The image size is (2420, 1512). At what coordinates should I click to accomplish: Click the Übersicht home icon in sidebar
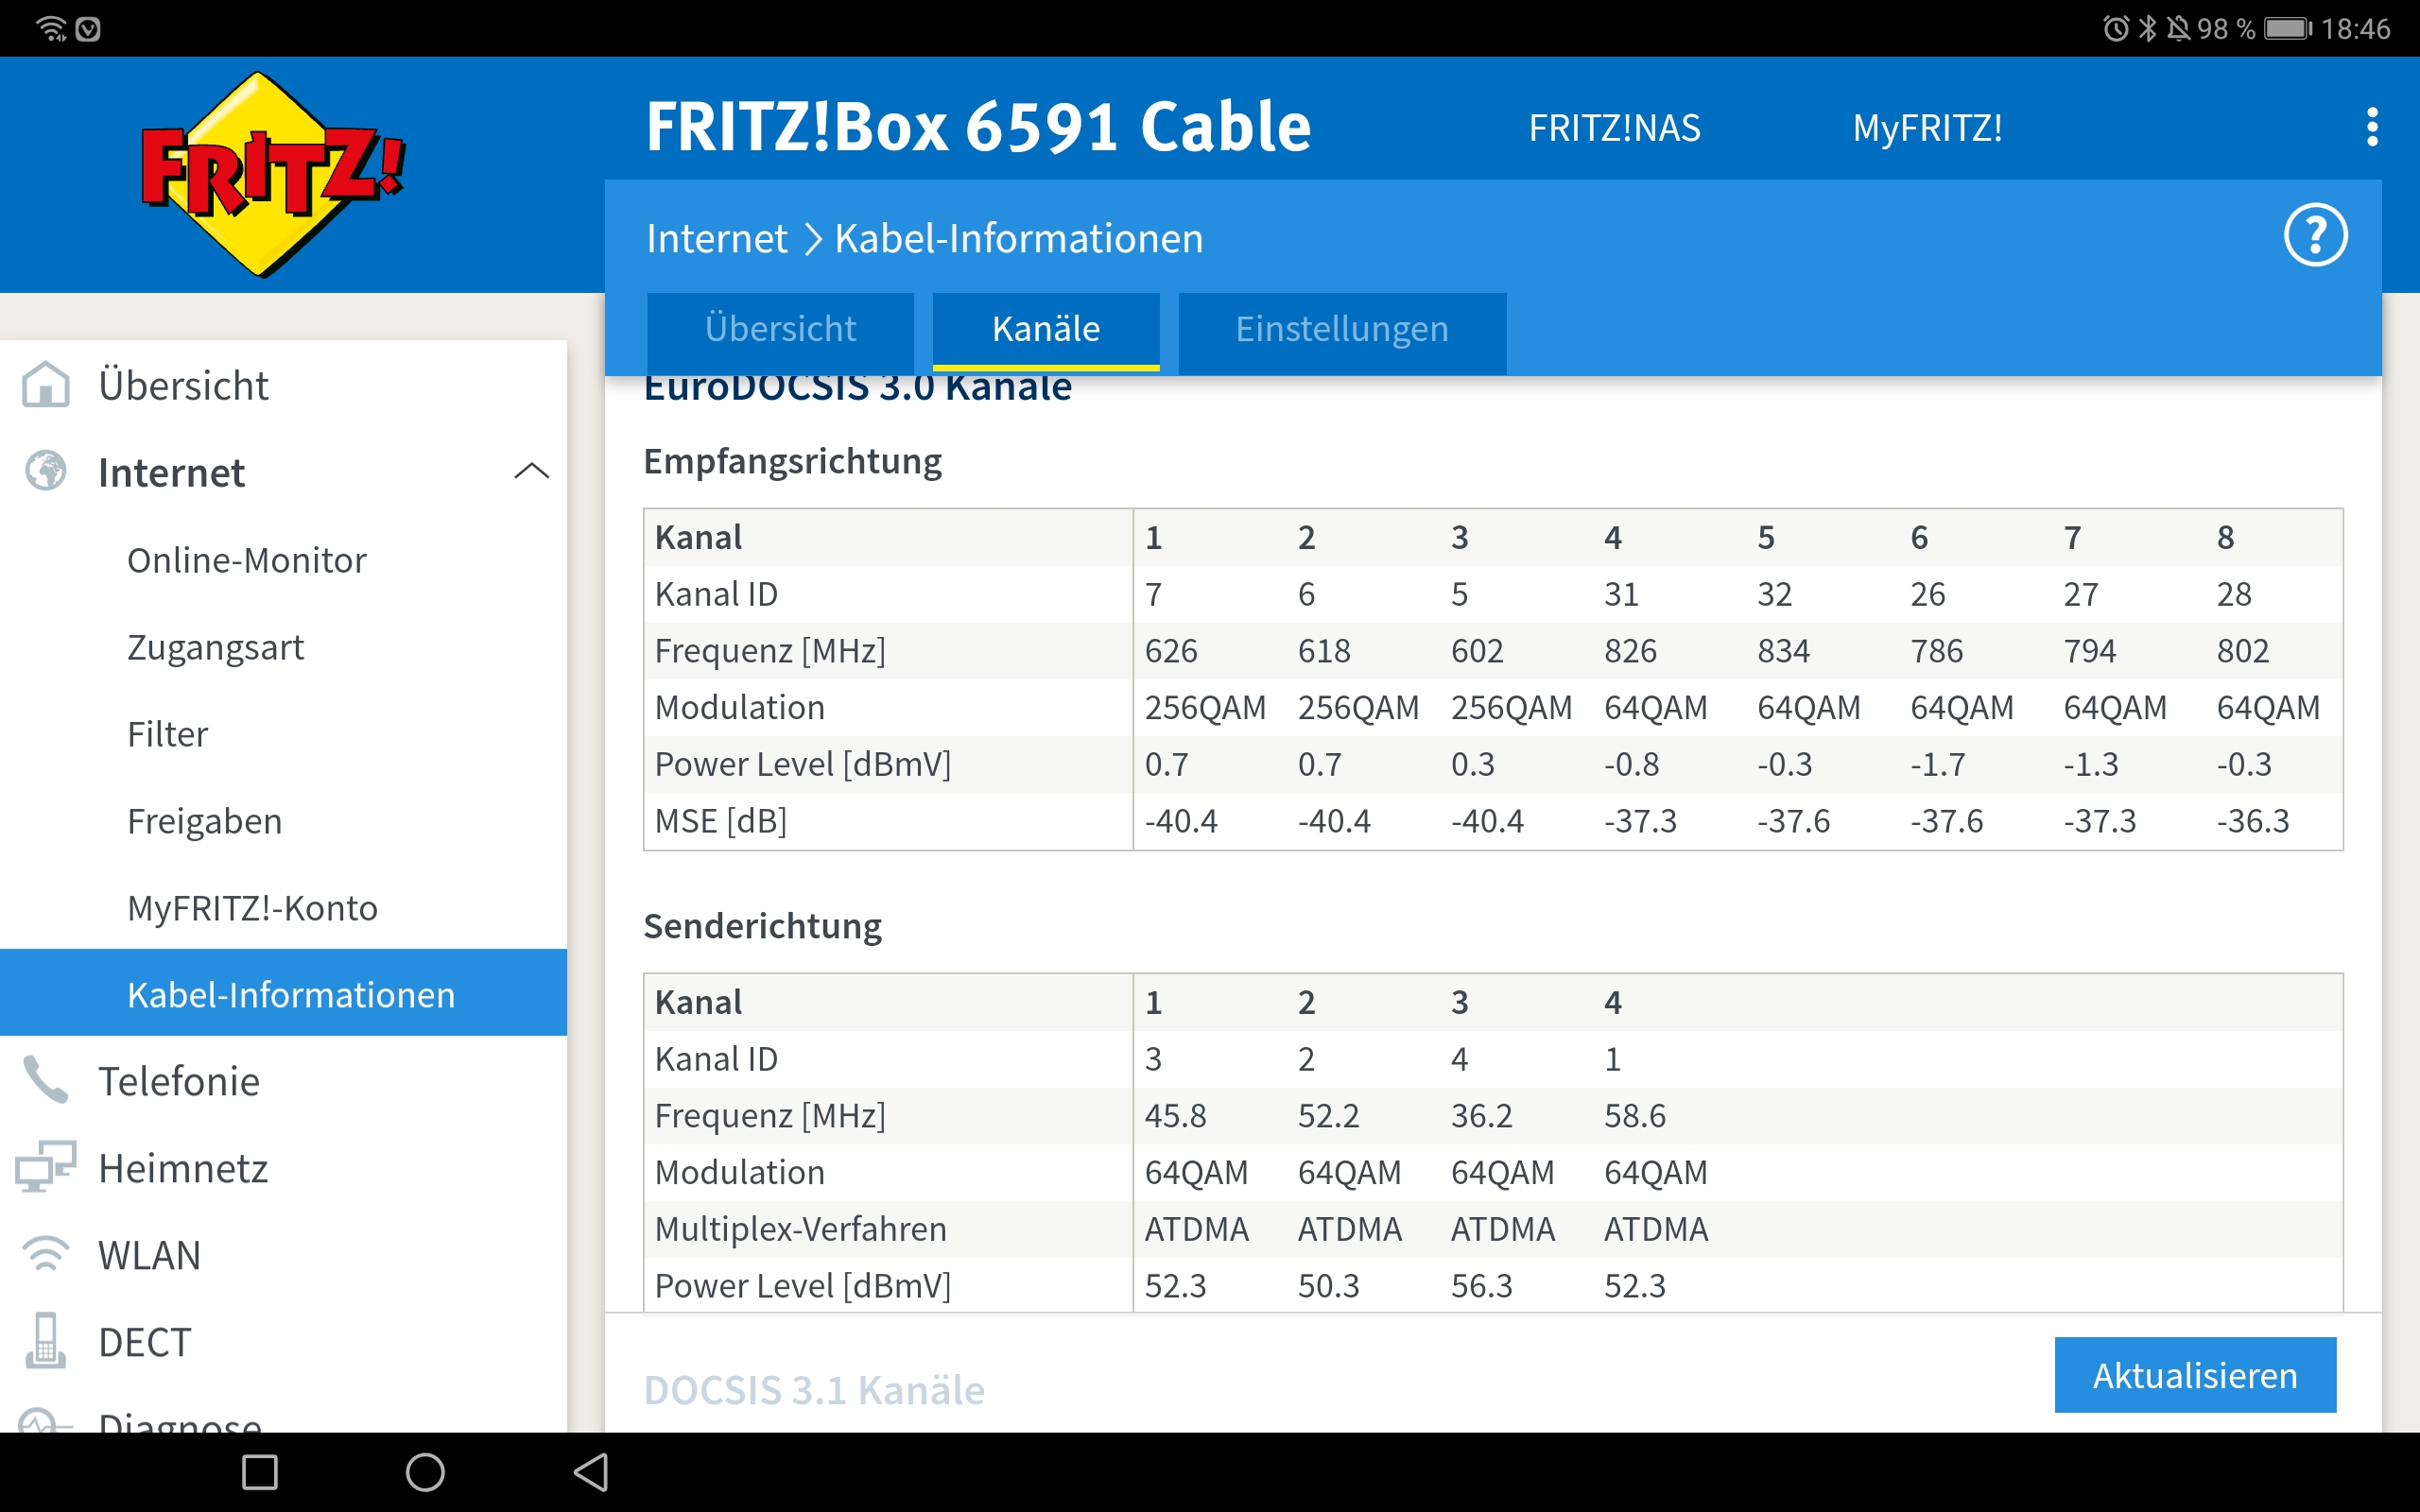coord(46,385)
